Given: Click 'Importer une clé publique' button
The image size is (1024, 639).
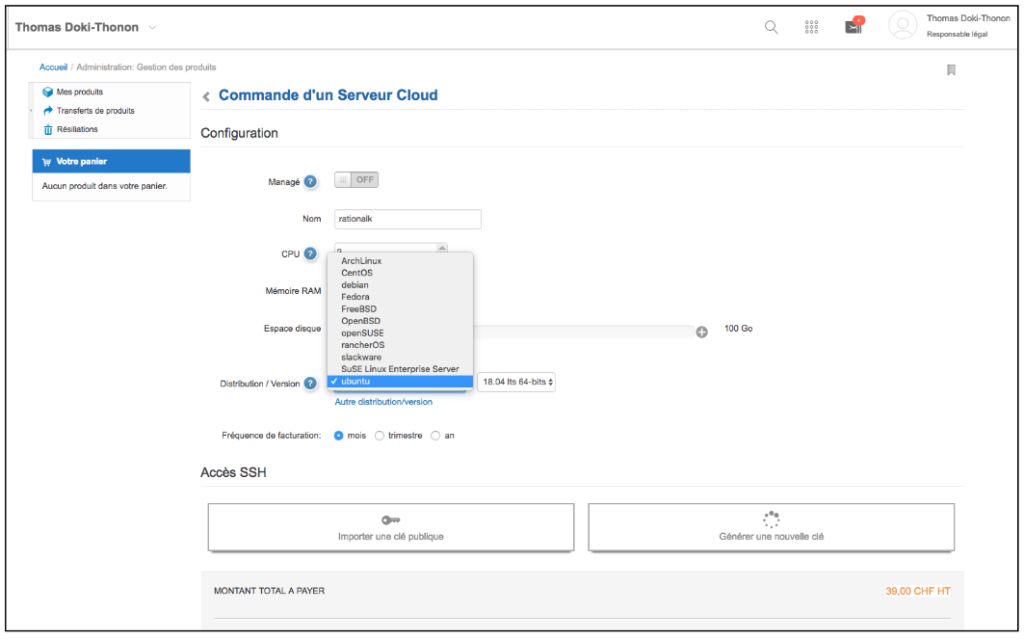Looking at the screenshot, I should (391, 527).
